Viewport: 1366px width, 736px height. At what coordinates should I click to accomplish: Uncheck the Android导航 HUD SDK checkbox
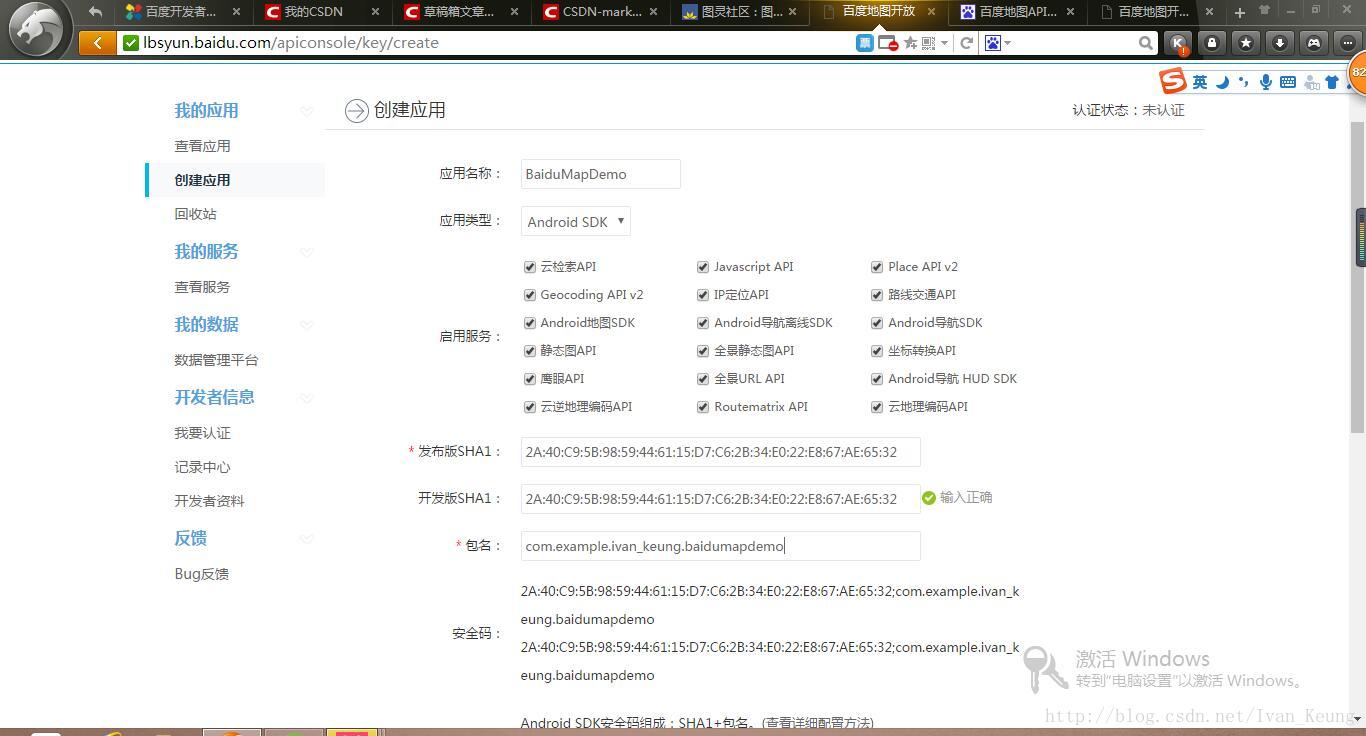(878, 379)
